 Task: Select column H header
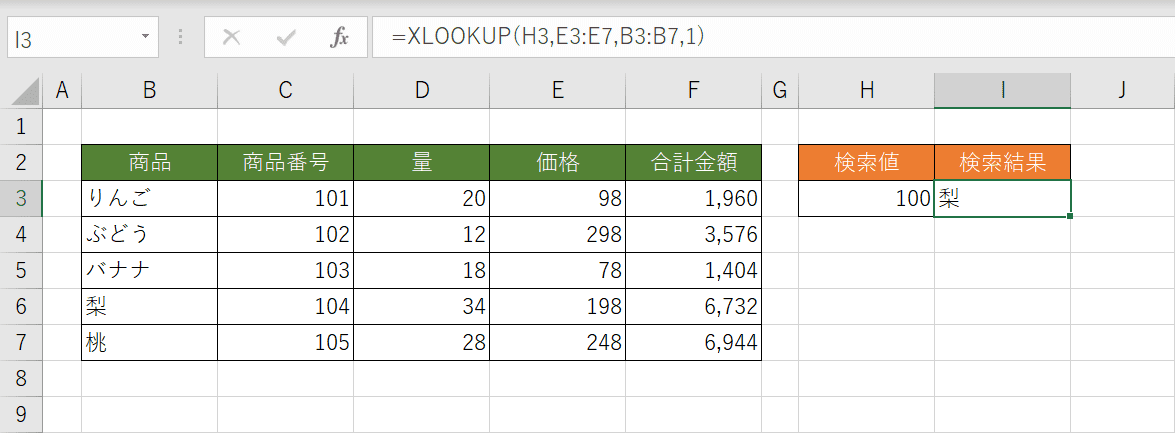[867, 91]
